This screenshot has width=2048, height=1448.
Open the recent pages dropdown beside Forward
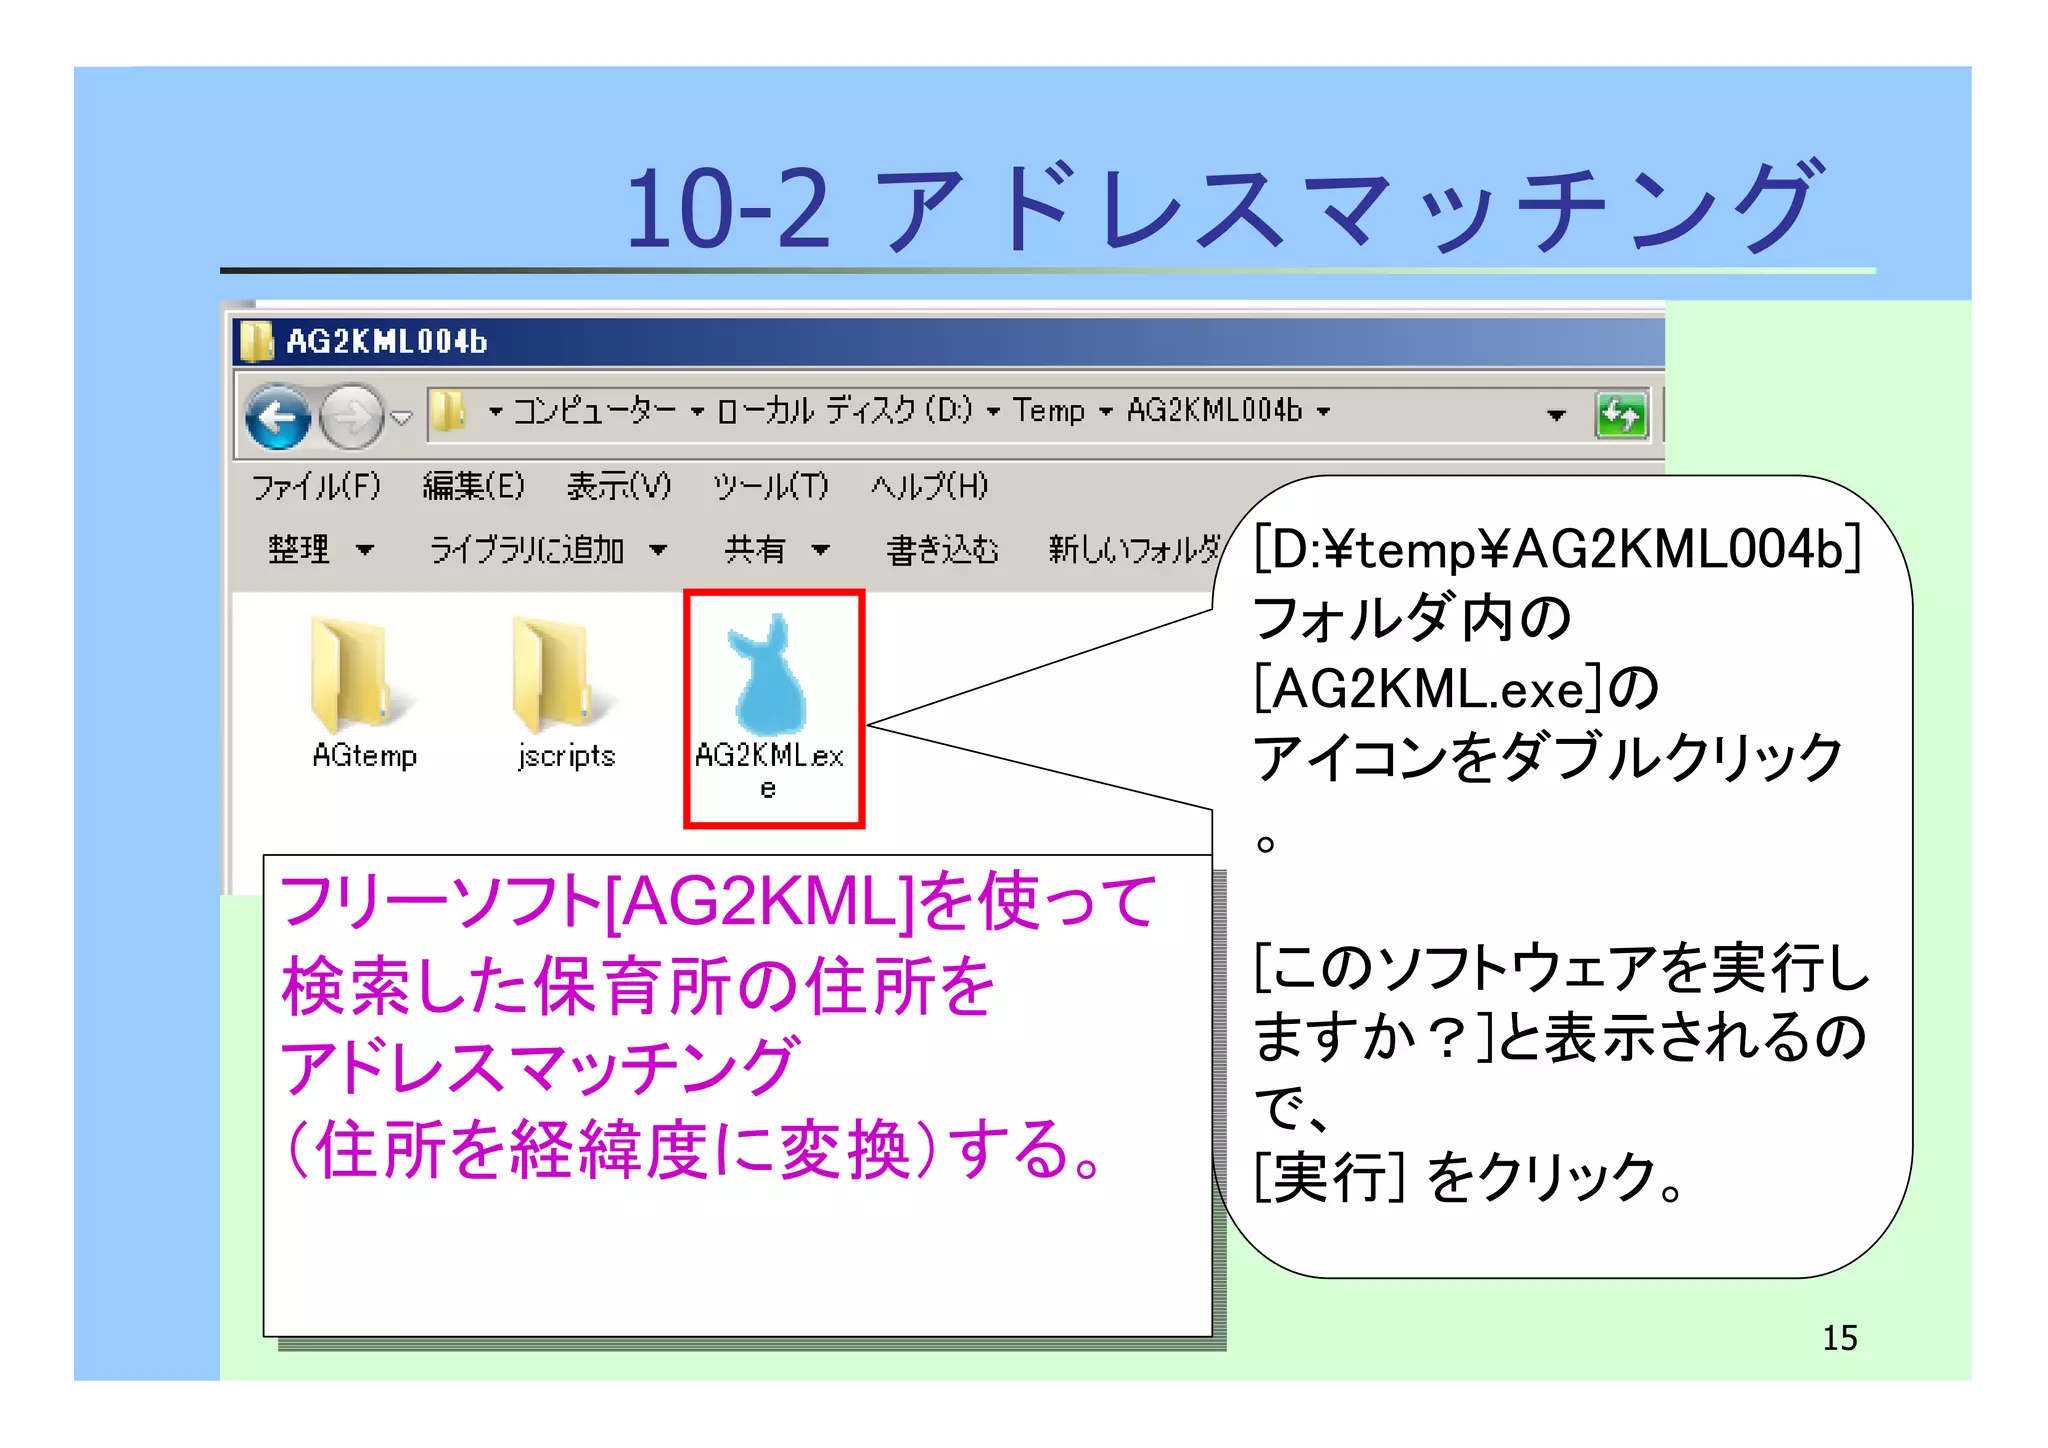pyautogui.click(x=401, y=418)
